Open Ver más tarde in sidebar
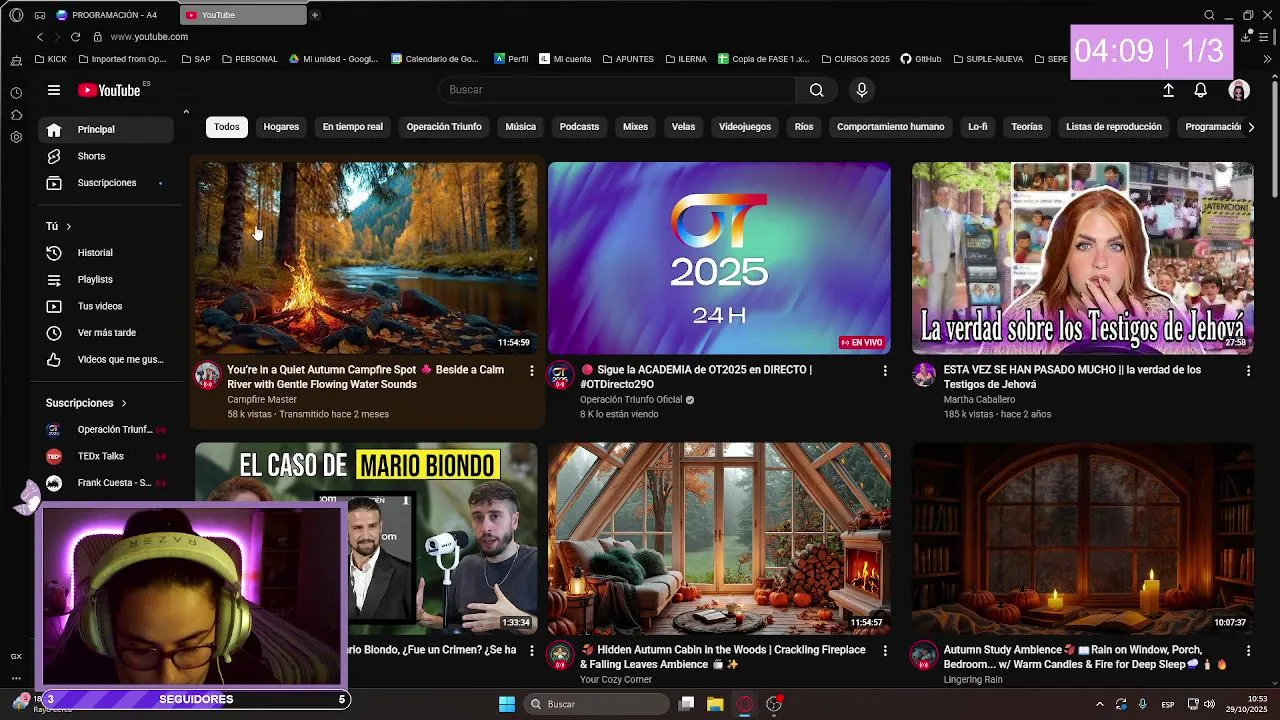Viewport: 1280px width, 720px height. point(107,333)
